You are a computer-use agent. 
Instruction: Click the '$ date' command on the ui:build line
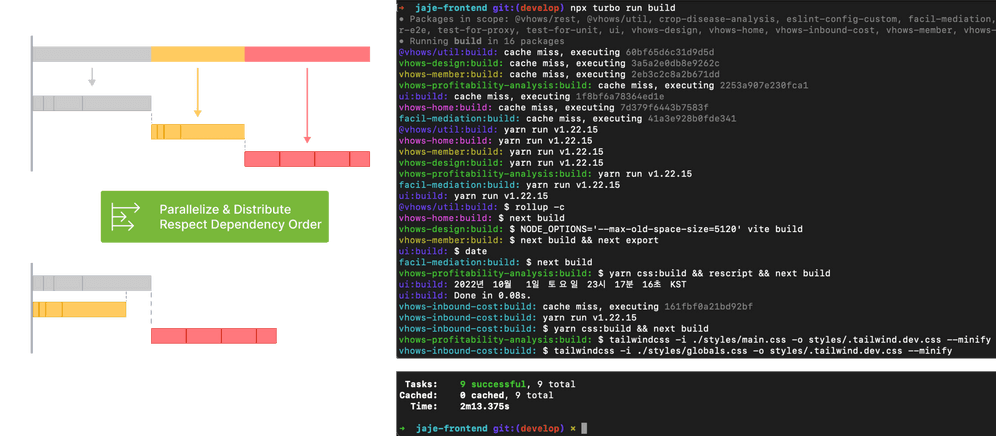click(470, 251)
